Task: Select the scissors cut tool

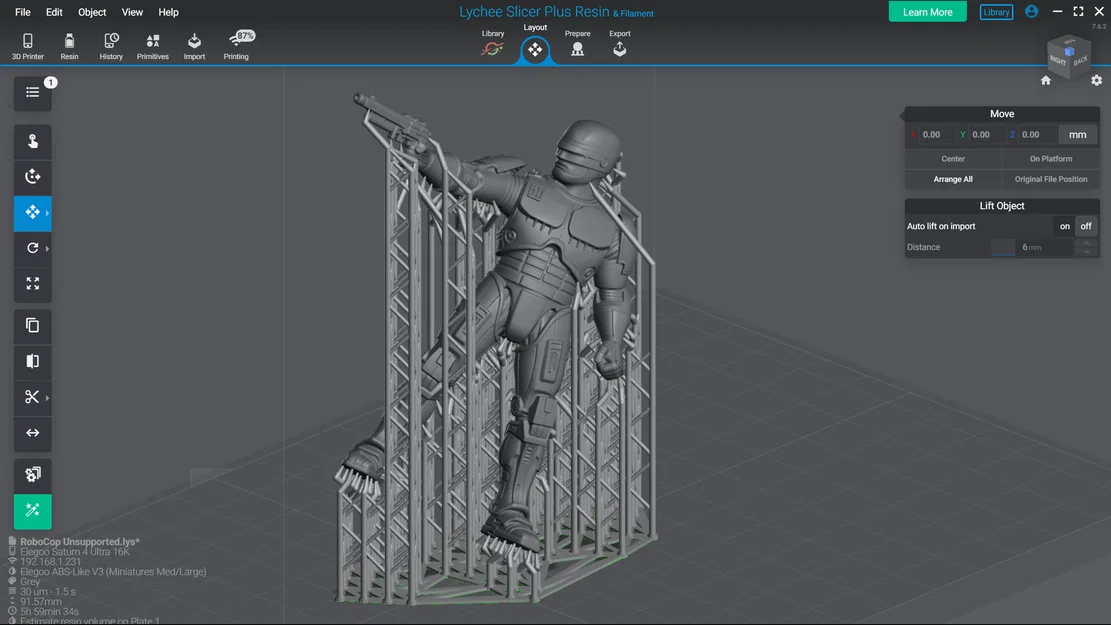Action: [33, 397]
